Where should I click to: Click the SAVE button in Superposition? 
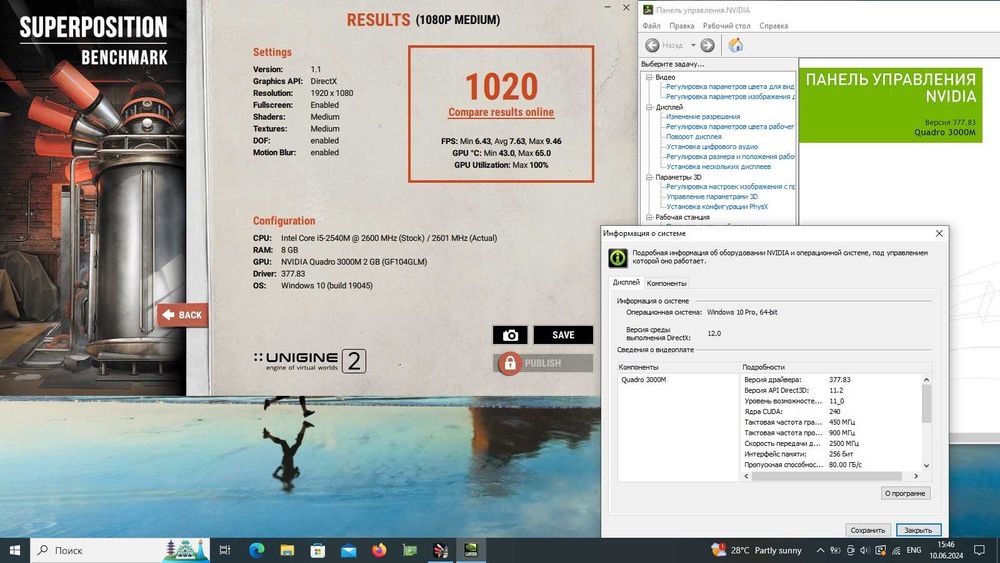pyautogui.click(x=563, y=335)
